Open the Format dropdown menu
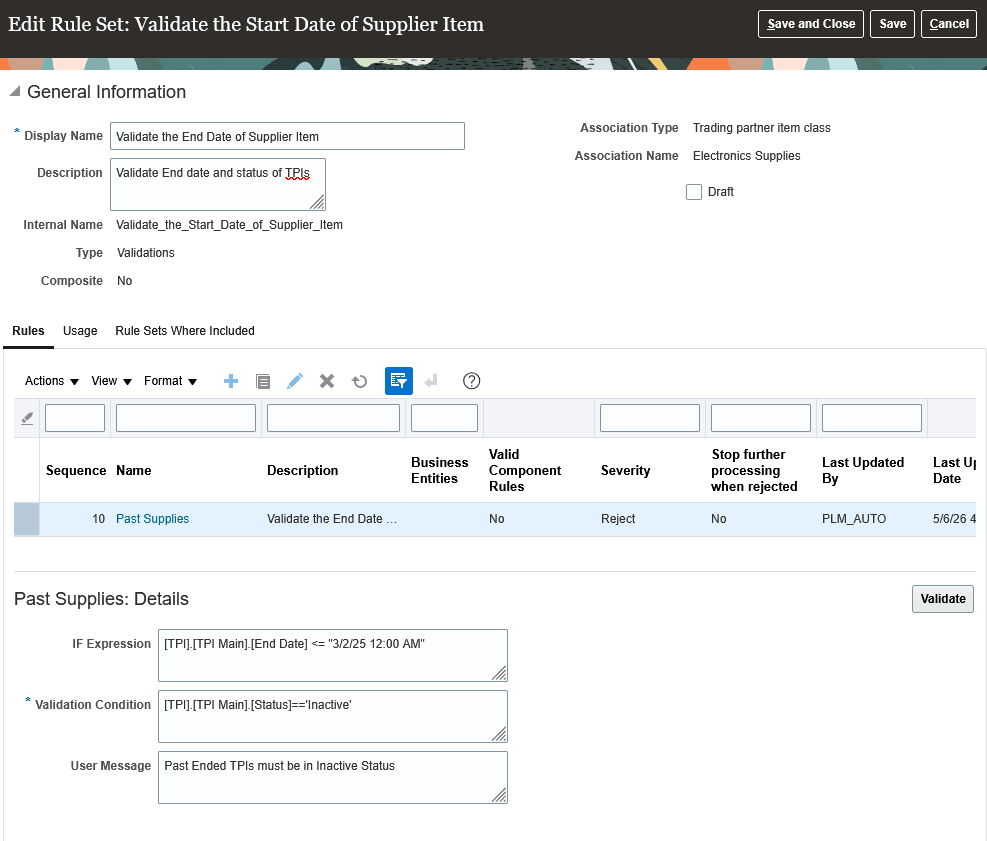Viewport: 987px width, 841px height. pyautogui.click(x=170, y=381)
